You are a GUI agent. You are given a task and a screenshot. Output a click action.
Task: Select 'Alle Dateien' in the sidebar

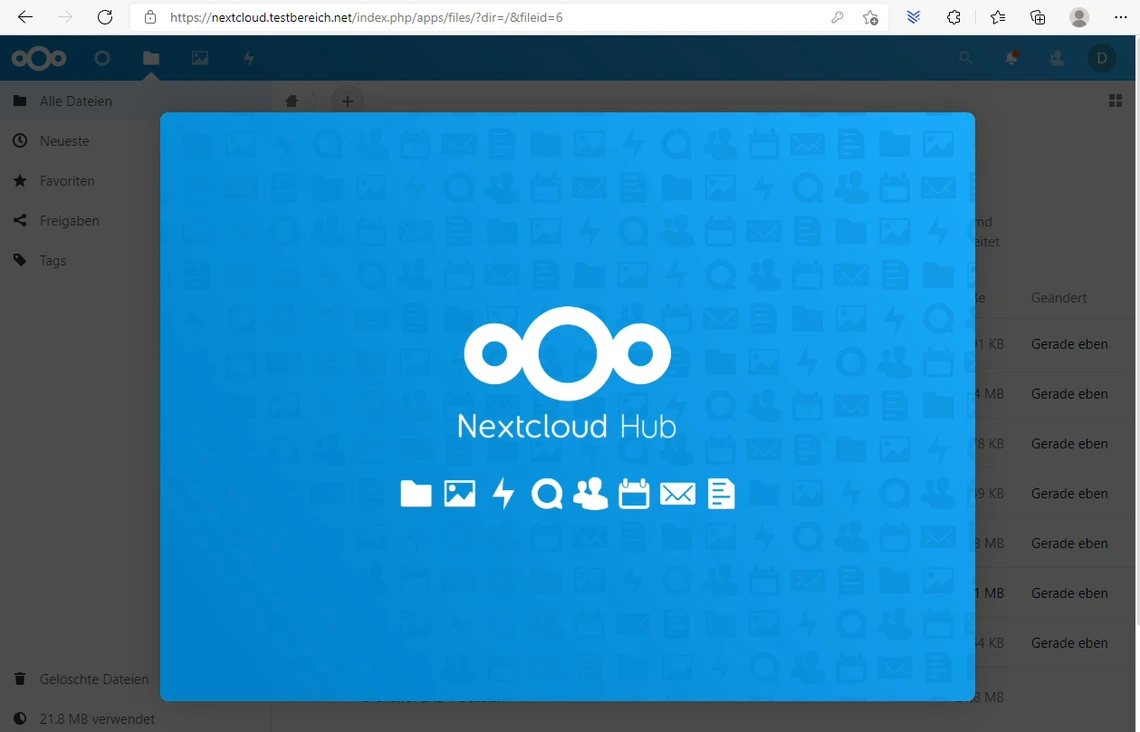[75, 101]
